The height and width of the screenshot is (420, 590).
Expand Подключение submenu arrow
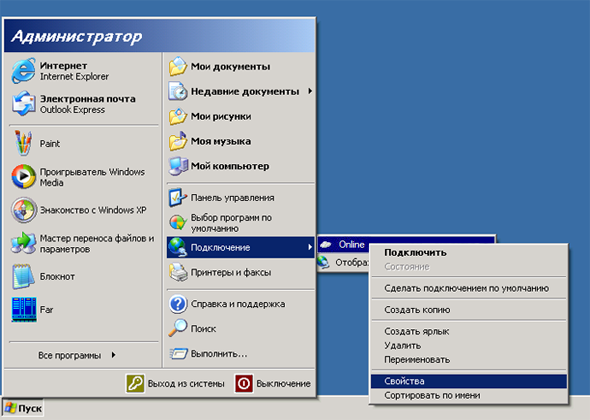(x=310, y=247)
